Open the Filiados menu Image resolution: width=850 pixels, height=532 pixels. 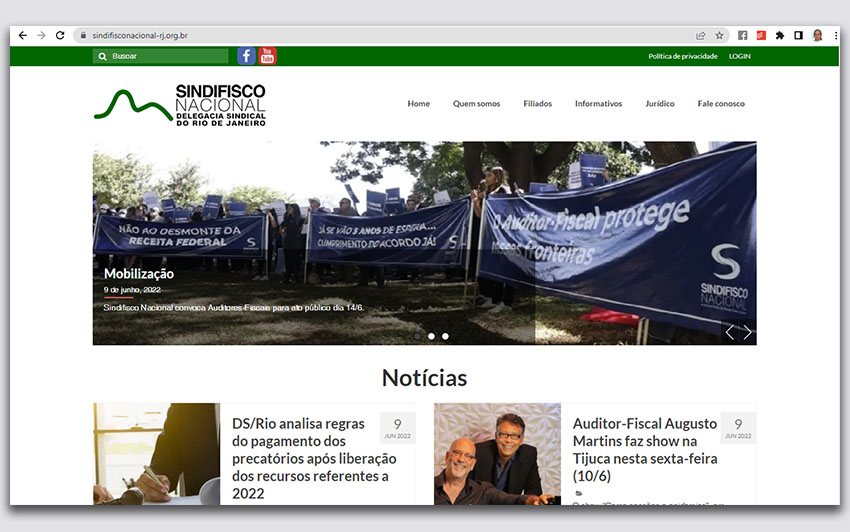coord(537,104)
